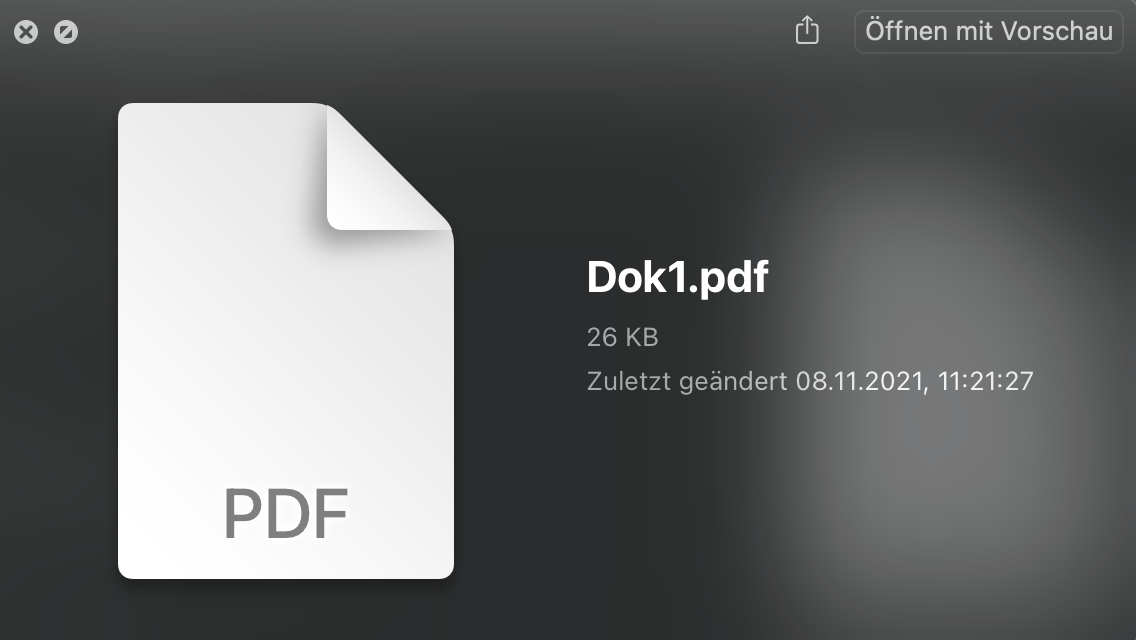The width and height of the screenshot is (1136, 640).
Task: Open the share menu icon
Action: tap(807, 31)
